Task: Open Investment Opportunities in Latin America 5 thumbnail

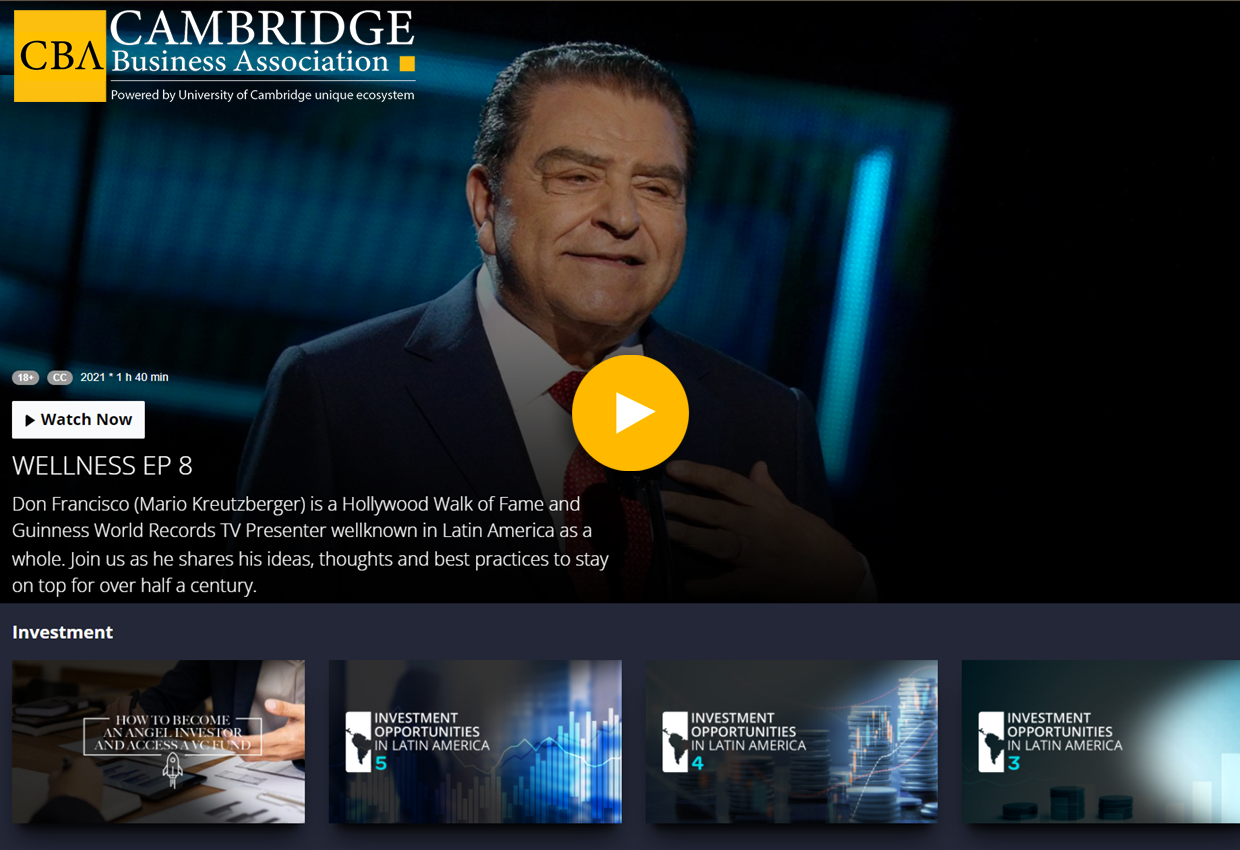Action: 475,741
